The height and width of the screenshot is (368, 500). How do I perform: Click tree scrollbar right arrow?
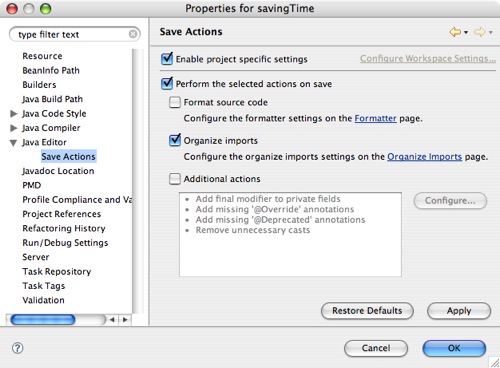pyautogui.click(x=125, y=320)
